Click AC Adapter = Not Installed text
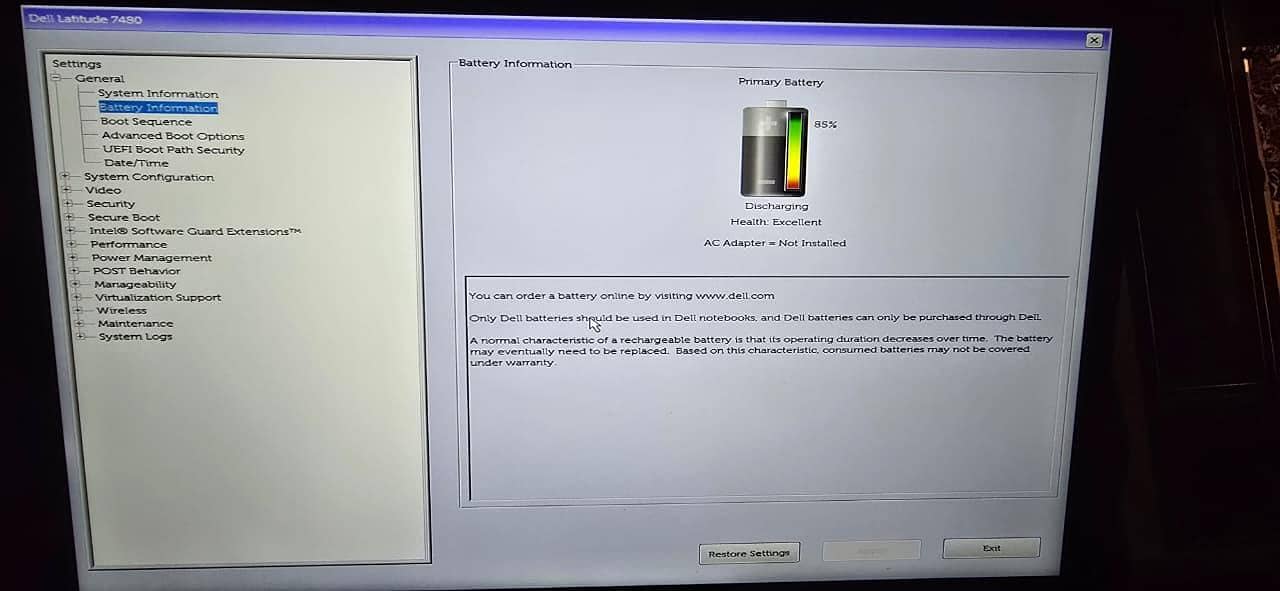The width and height of the screenshot is (1280, 591). pyautogui.click(x=775, y=243)
